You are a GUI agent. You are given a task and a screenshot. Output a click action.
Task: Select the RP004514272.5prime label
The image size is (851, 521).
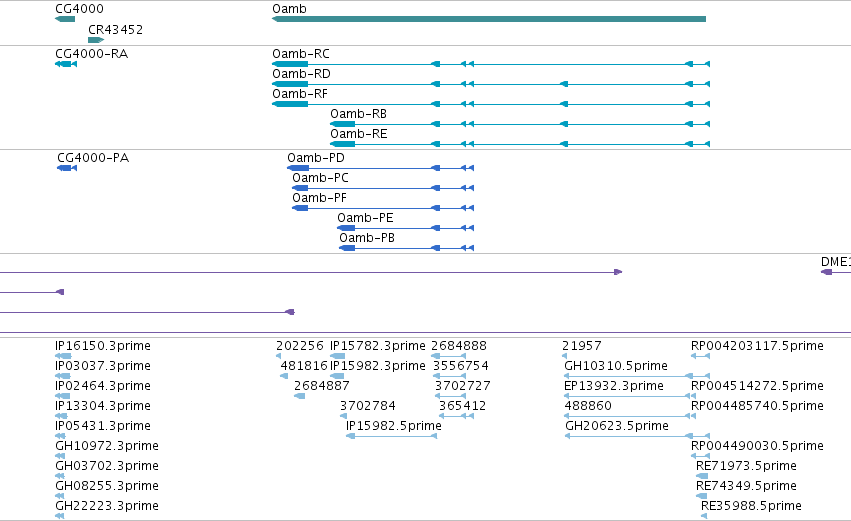[757, 386]
